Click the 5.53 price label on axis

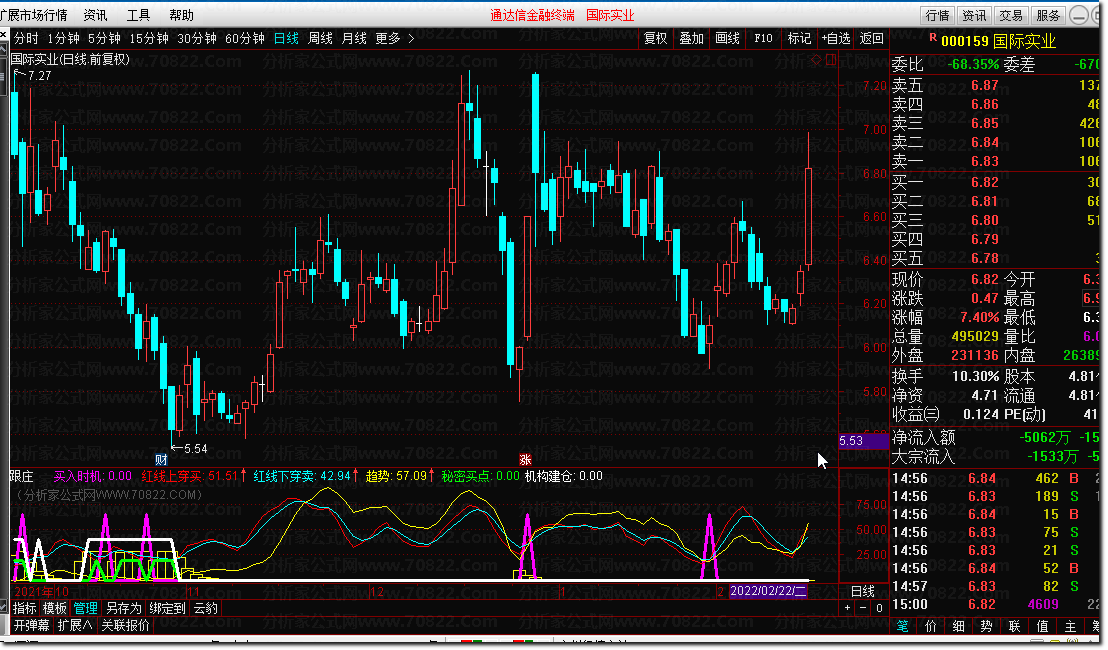[x=863, y=441]
